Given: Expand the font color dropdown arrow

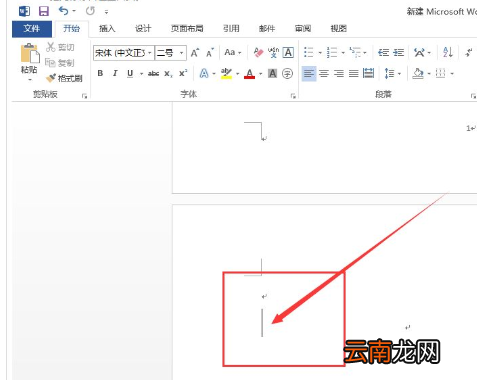Looking at the screenshot, I should pyautogui.click(x=261, y=74).
